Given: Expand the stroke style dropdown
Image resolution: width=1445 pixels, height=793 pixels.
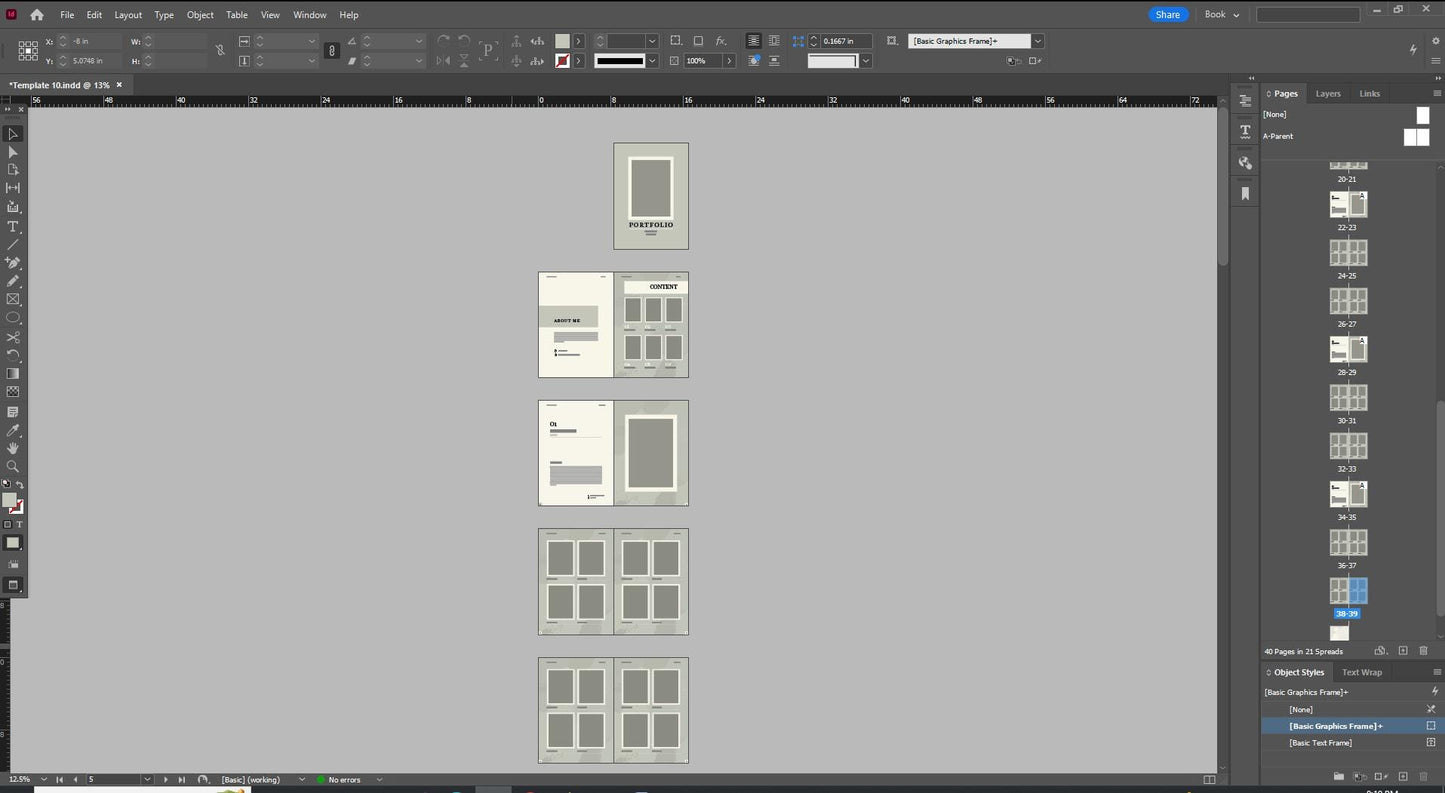Looking at the screenshot, I should pyautogui.click(x=652, y=61).
